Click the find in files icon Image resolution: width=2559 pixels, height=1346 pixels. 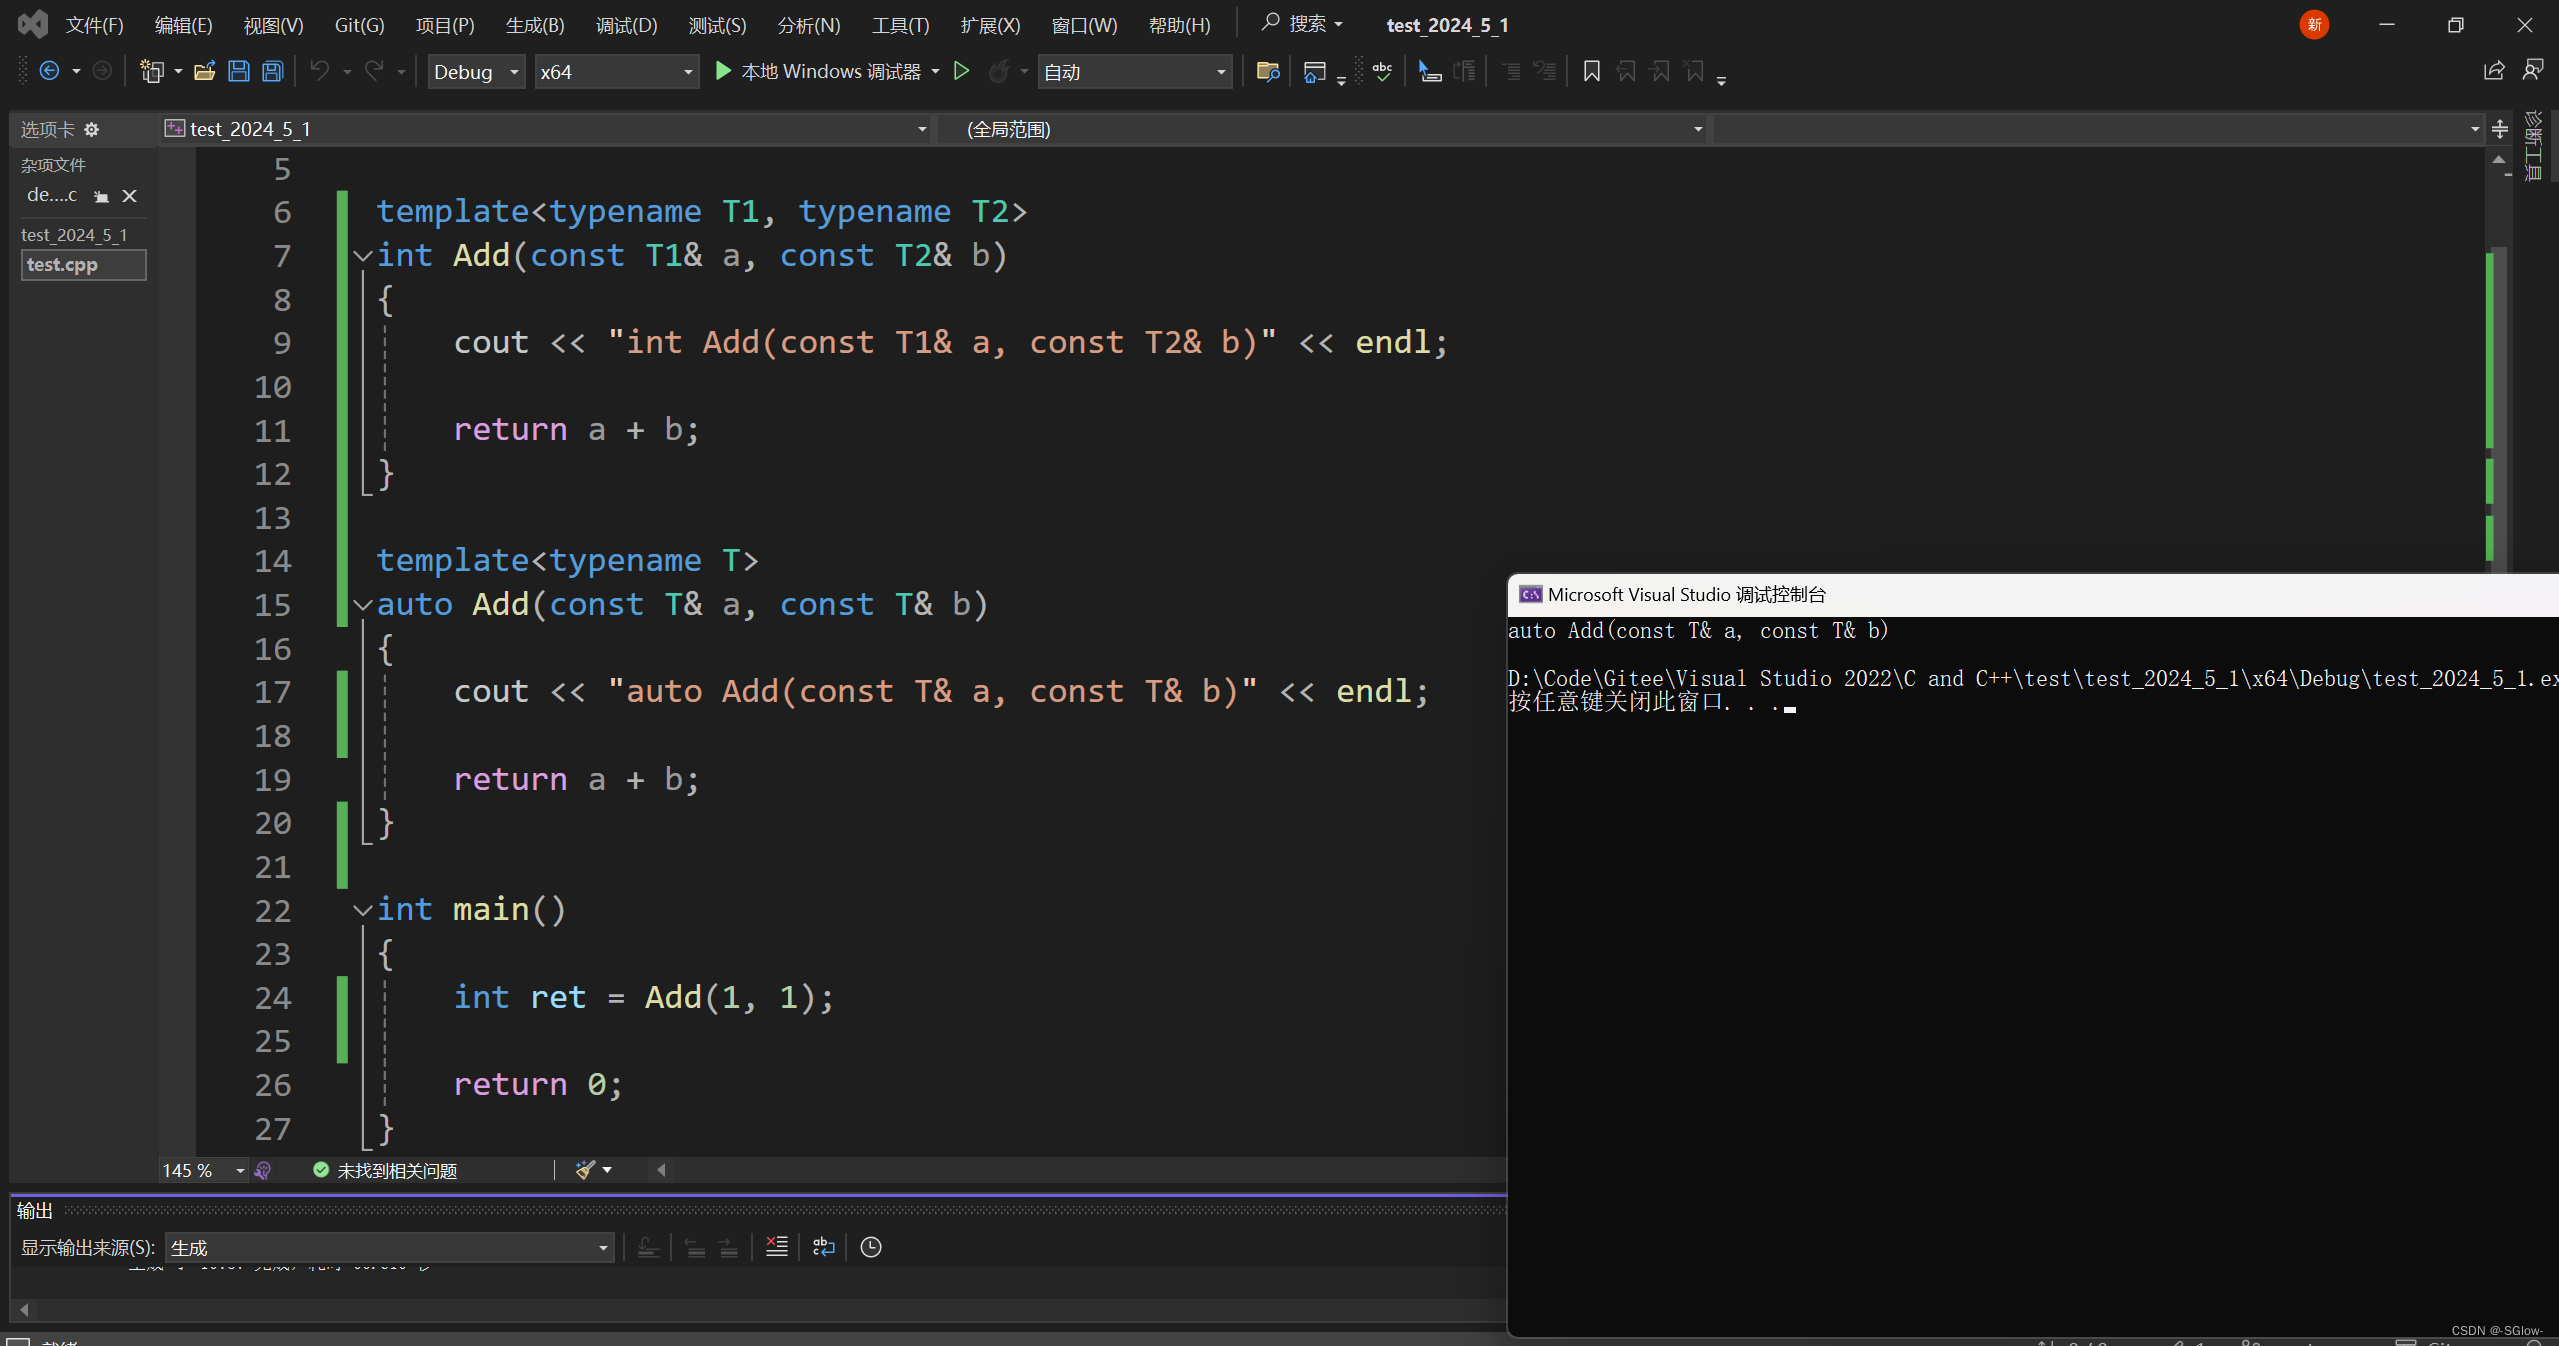pos(1267,71)
